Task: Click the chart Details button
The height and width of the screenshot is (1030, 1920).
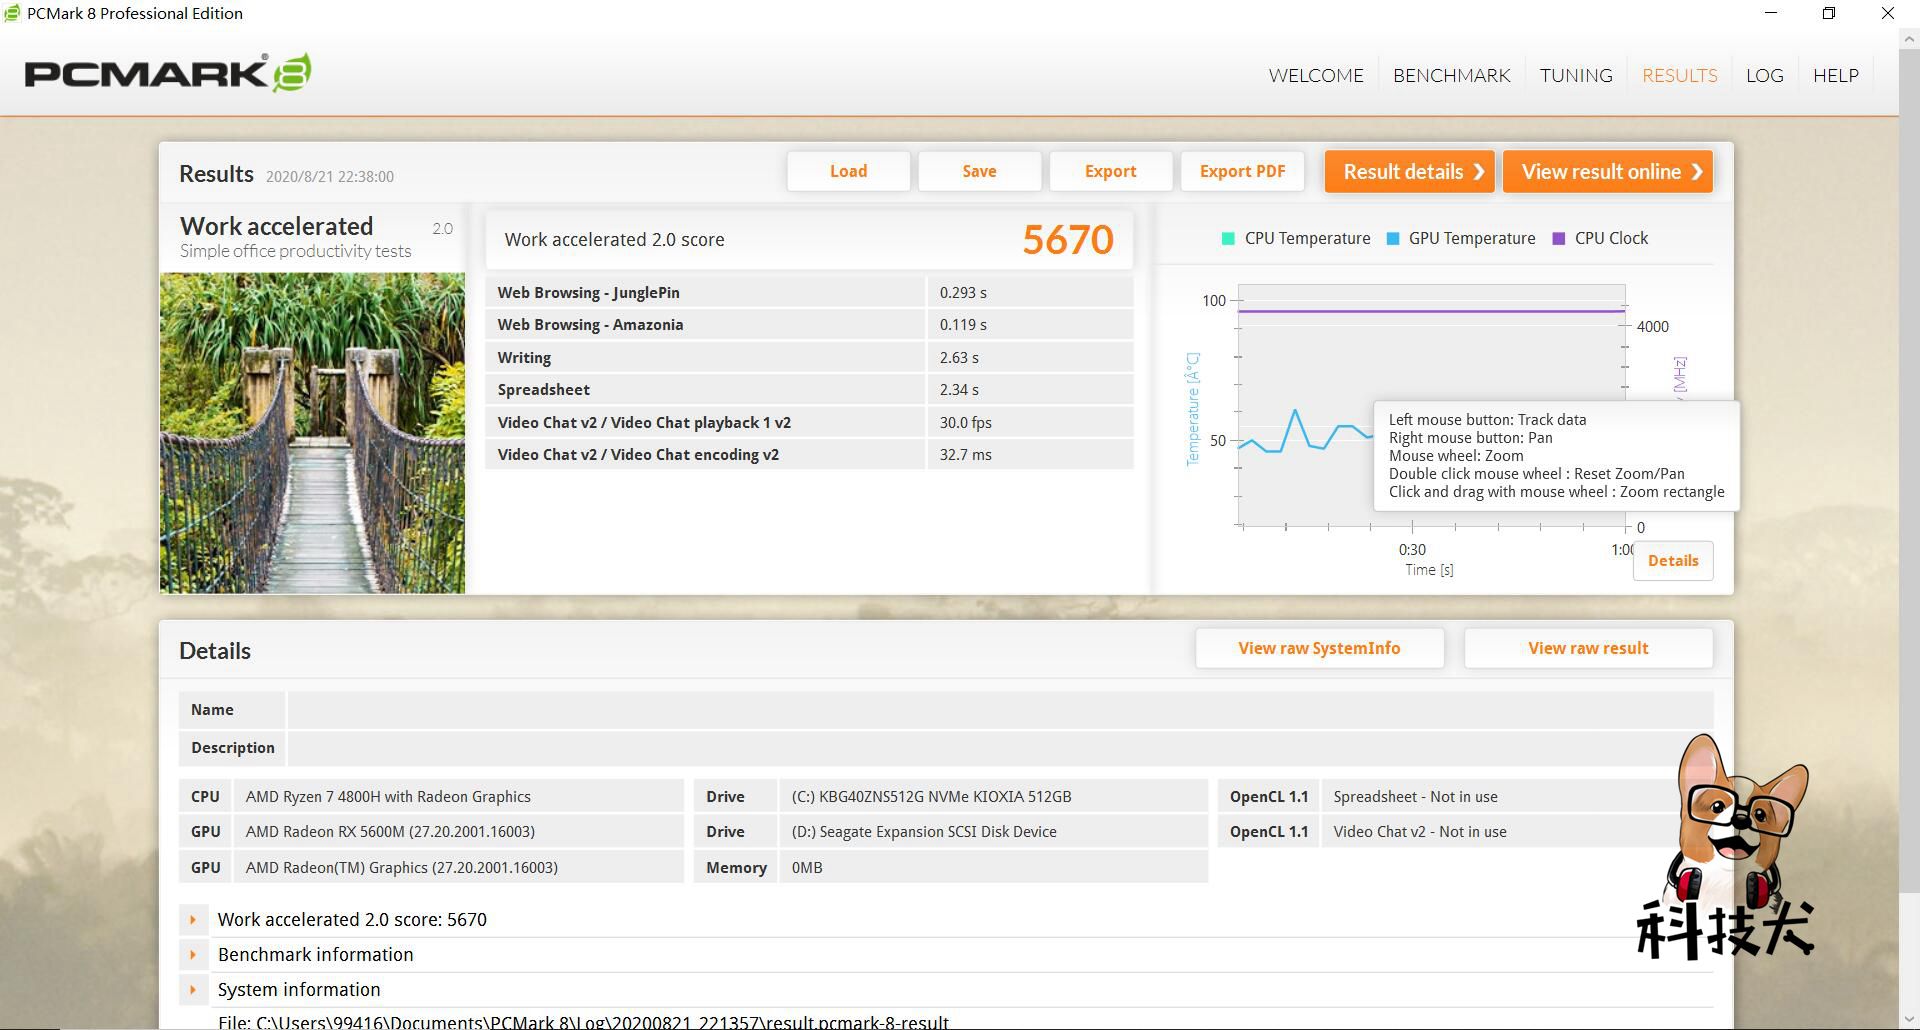Action: (1672, 561)
